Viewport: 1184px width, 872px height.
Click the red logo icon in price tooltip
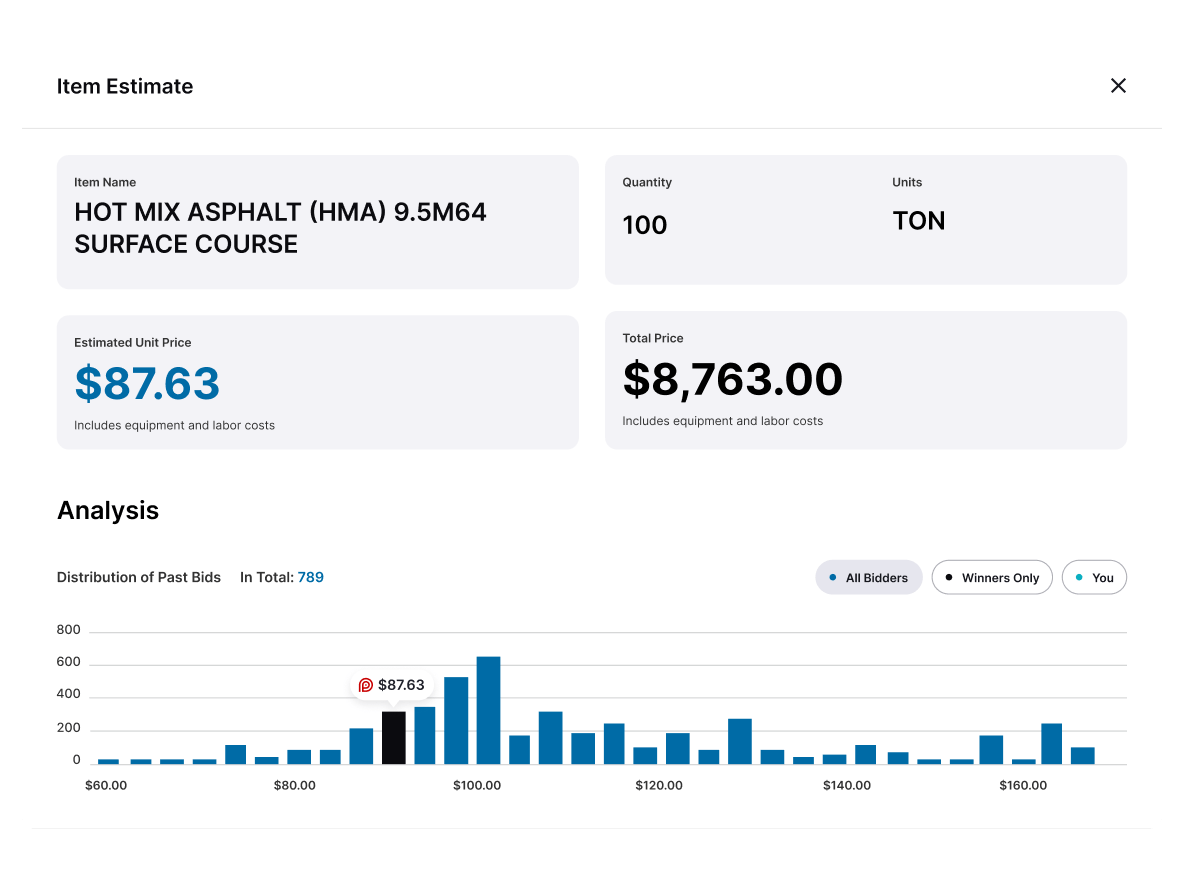coord(366,685)
